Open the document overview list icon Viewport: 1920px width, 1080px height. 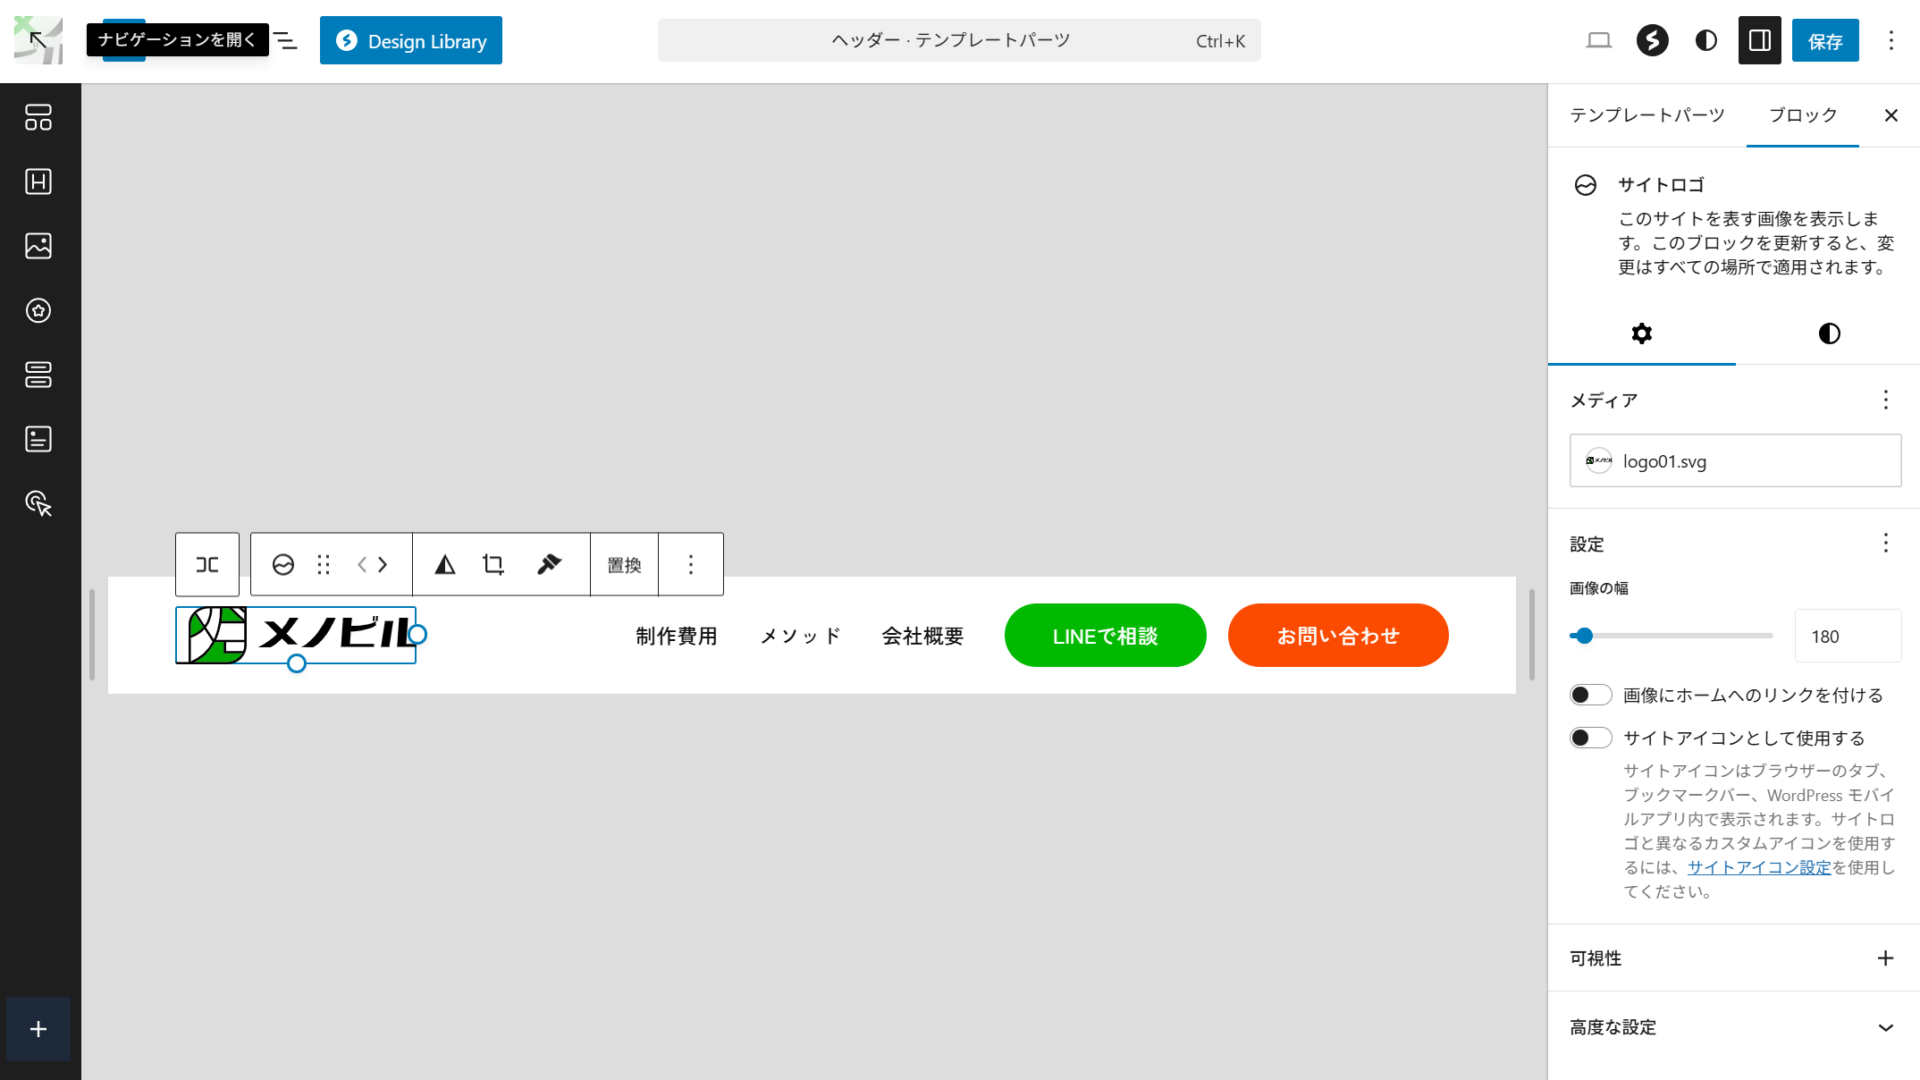(286, 41)
